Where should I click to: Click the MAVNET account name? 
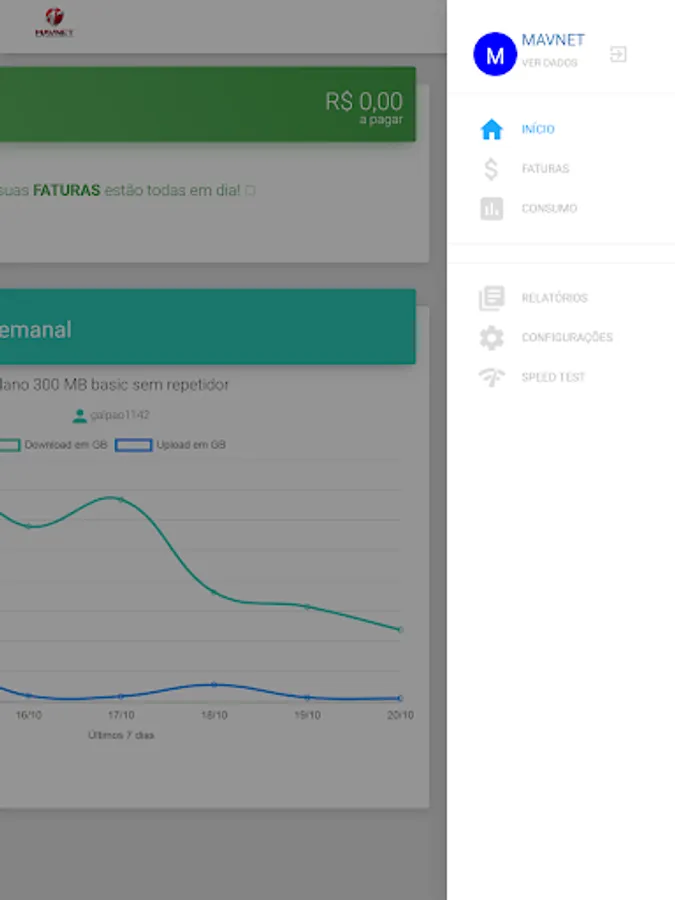coord(553,40)
